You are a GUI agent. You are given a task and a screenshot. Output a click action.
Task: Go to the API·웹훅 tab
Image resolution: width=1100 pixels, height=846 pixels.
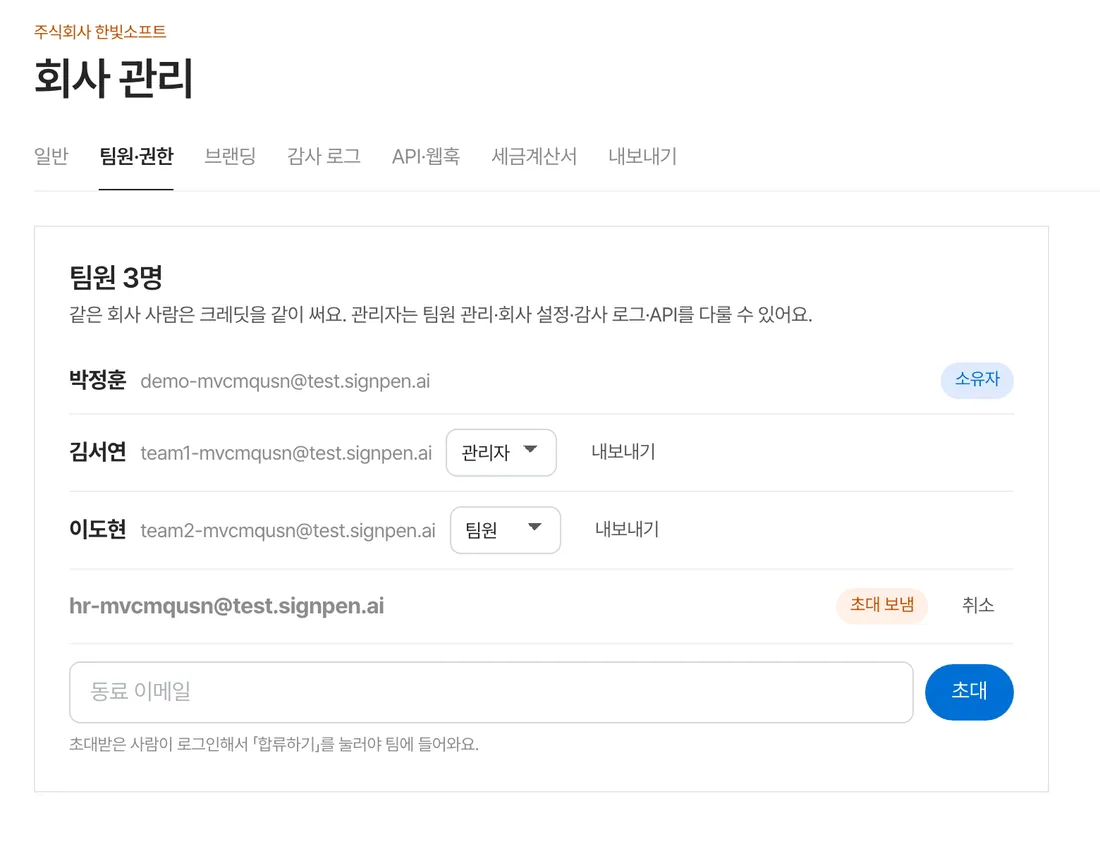click(426, 156)
